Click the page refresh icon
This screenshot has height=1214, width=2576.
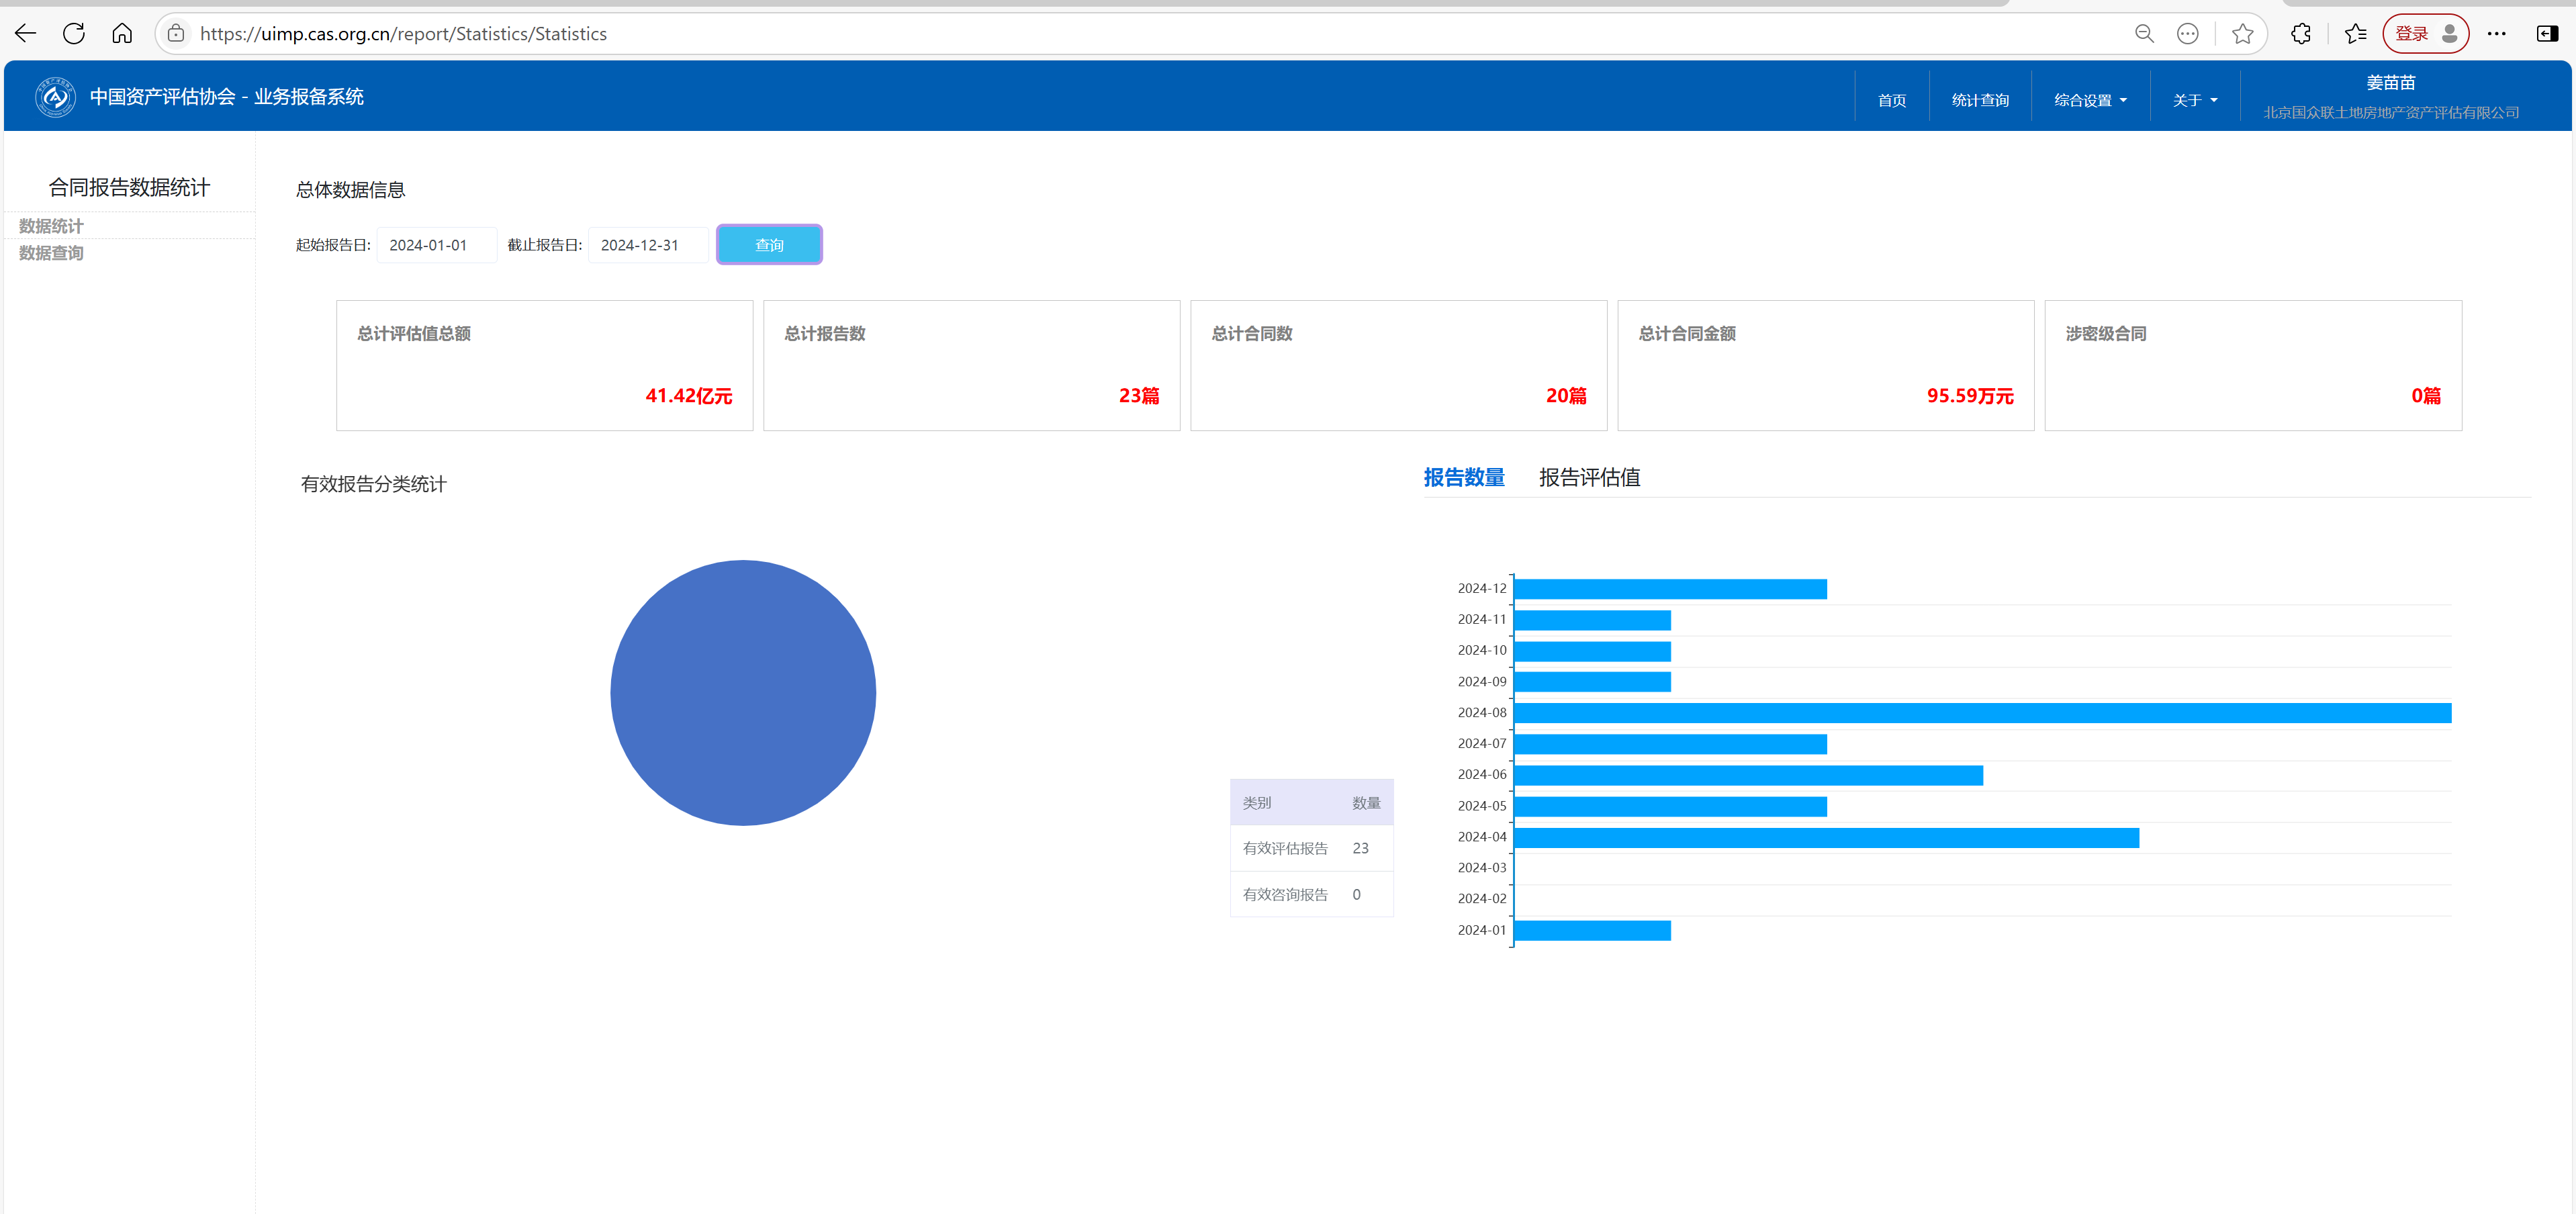pos(74,34)
